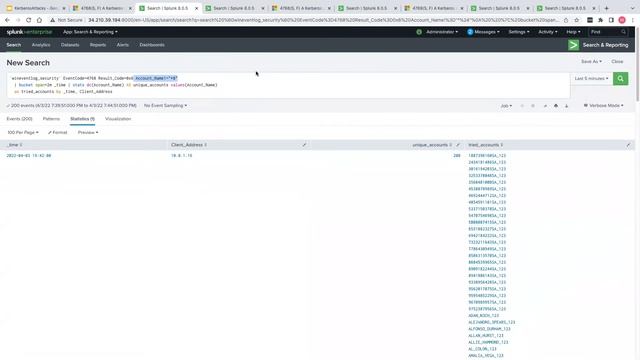This screenshot has height=360, width=640.
Task: Click the unique accounts count 200 cell
Action: (x=457, y=156)
